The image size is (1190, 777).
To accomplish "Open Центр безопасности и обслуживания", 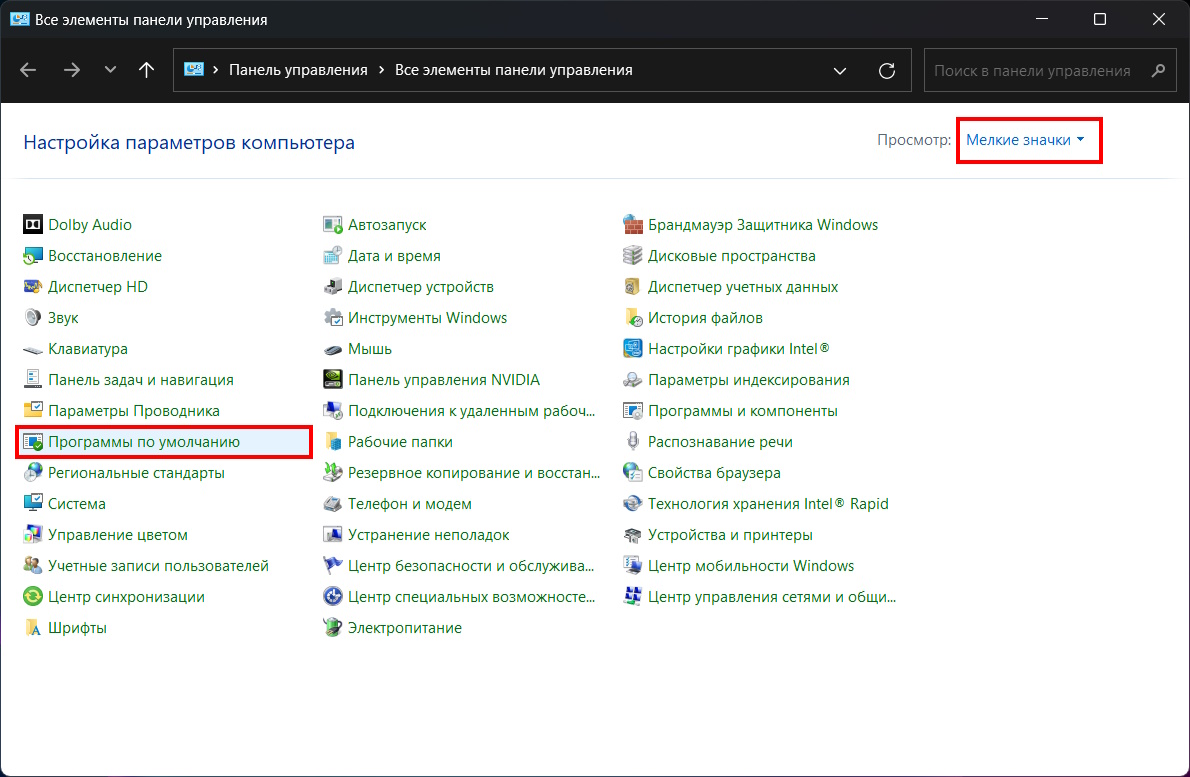I will [x=471, y=566].
